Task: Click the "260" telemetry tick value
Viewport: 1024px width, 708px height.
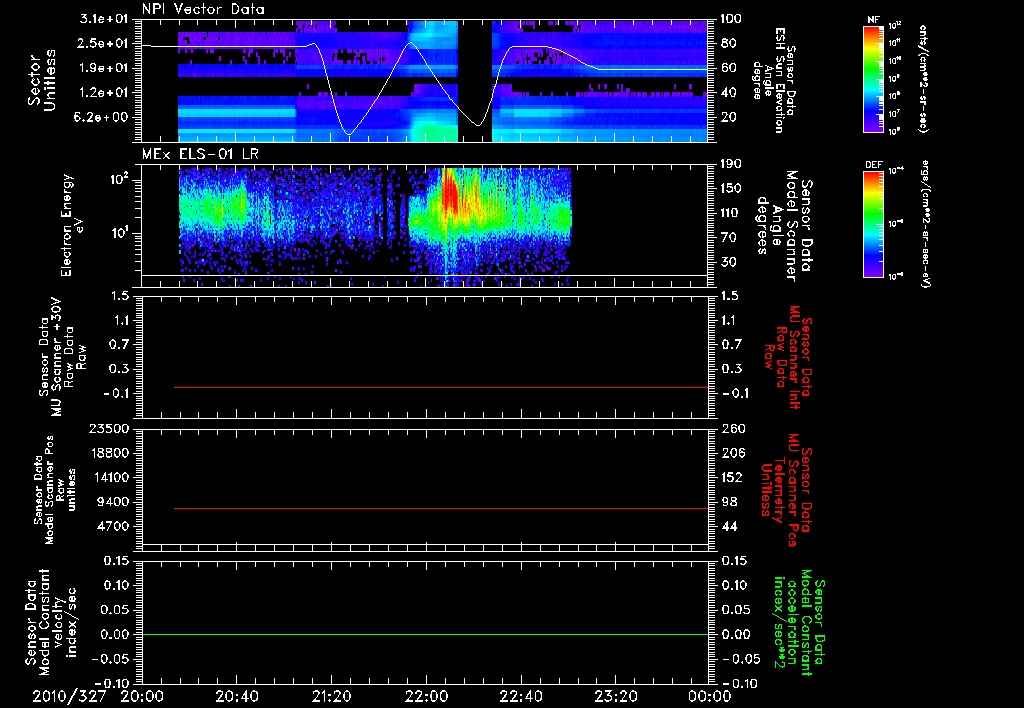Action: (731, 428)
